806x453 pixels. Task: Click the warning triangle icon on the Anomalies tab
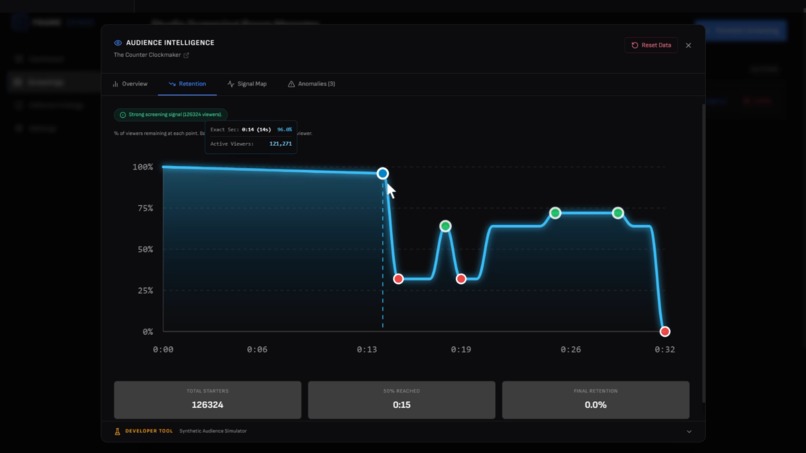291,84
